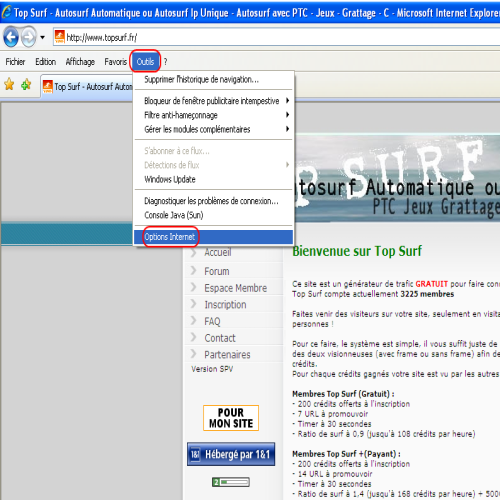The width and height of the screenshot is (500, 500).
Task: Click the 7 URL à promouvoir line
Action: click(330, 414)
